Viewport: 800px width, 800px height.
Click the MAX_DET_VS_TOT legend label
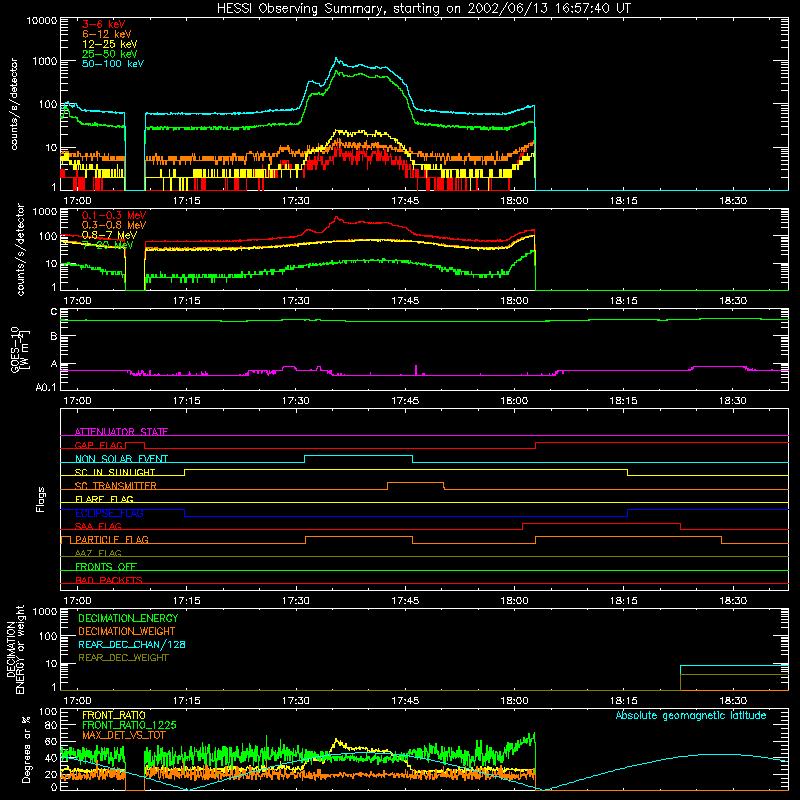pos(123,735)
